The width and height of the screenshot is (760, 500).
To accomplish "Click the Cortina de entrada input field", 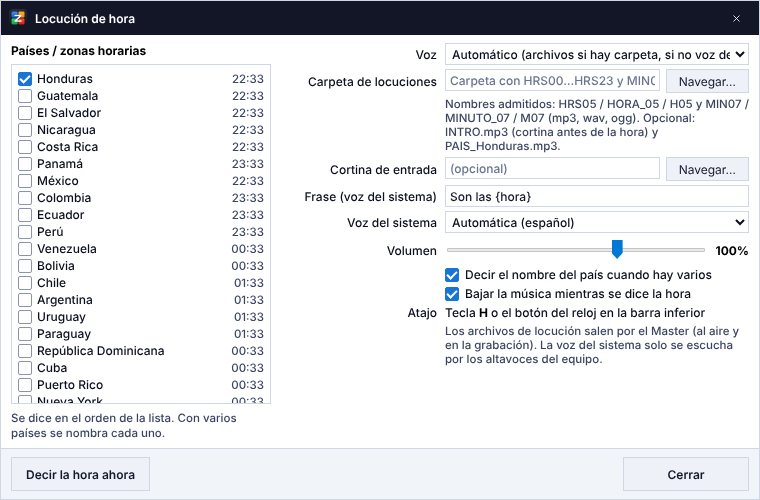I will 552,169.
